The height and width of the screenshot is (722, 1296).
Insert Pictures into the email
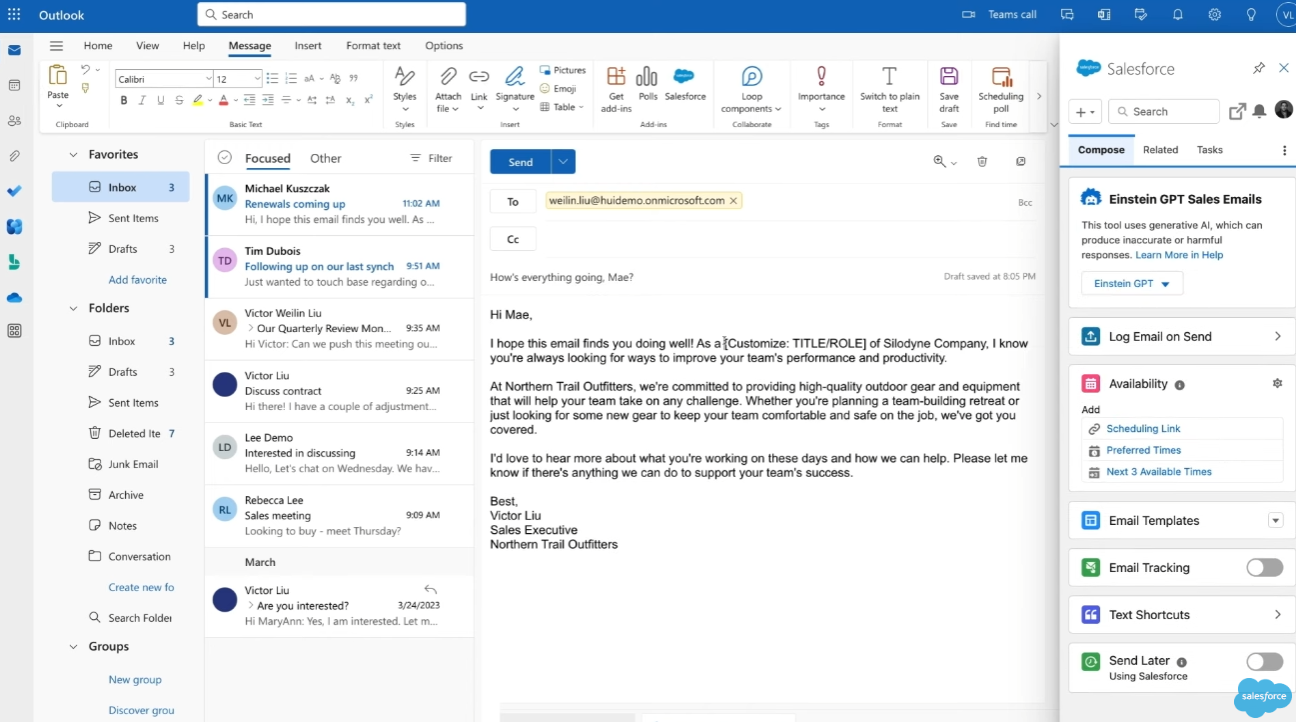563,70
